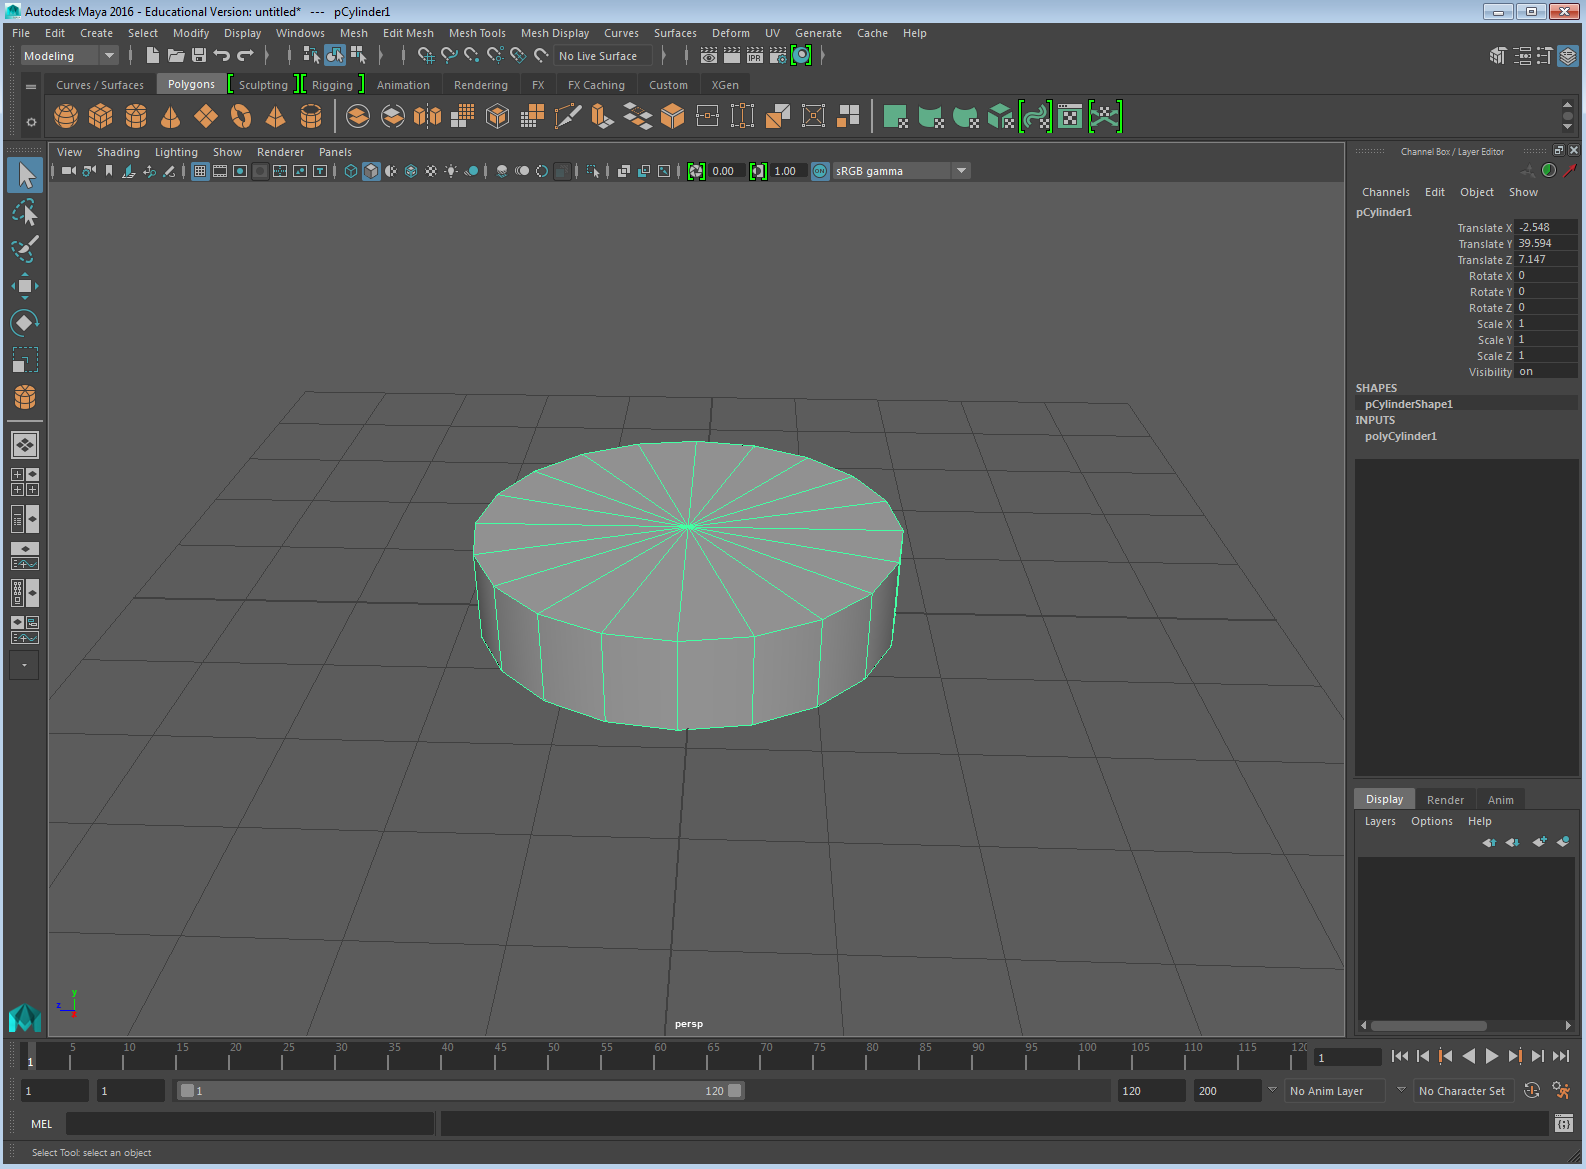Open the shelf tab selector menu
The width and height of the screenshot is (1586, 1169).
(x=31, y=87)
